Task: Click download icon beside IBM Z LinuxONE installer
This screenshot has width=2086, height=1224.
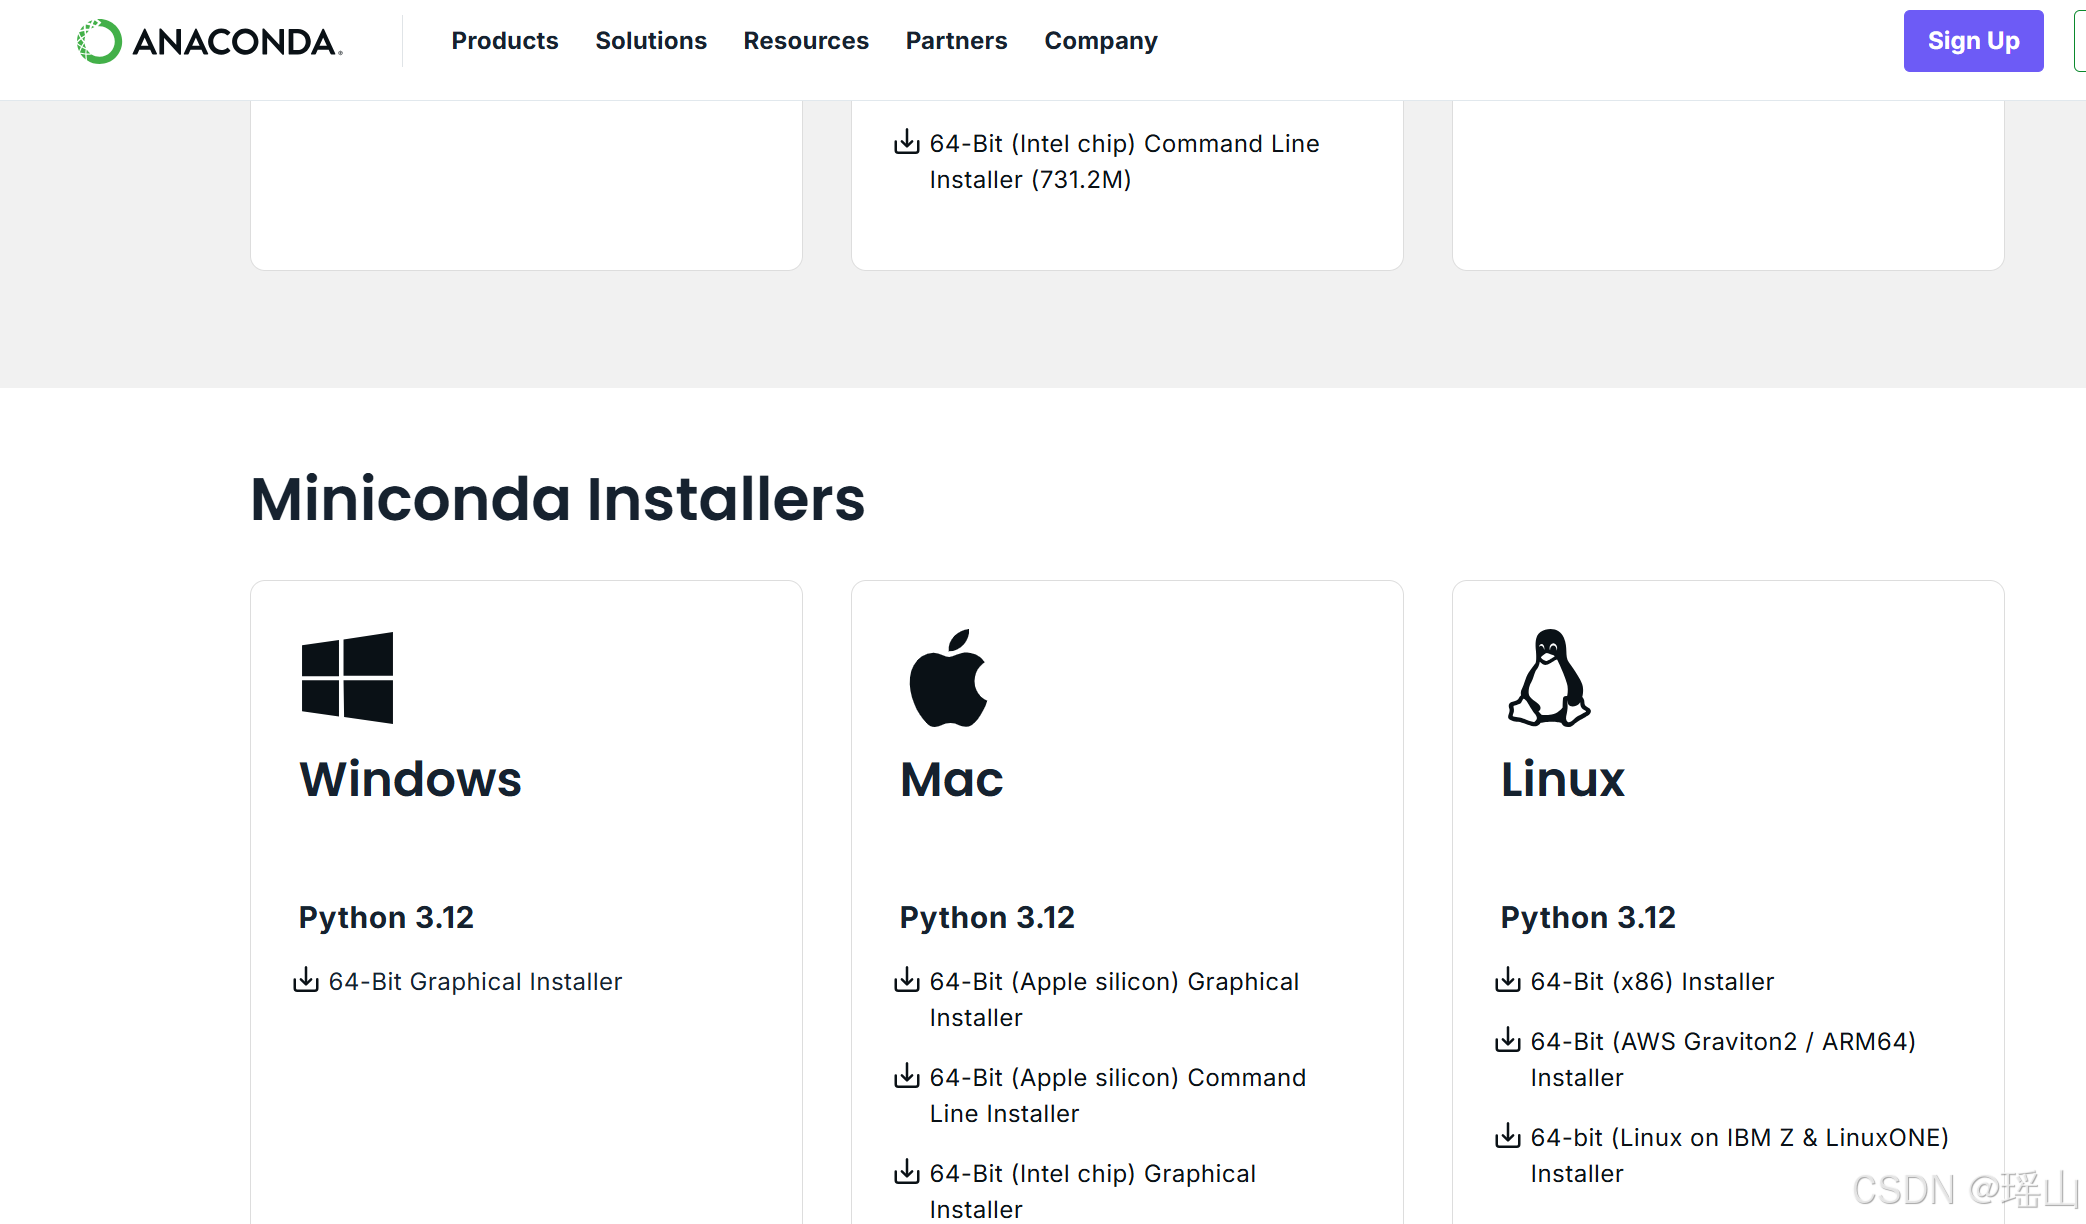Action: (x=1507, y=1136)
